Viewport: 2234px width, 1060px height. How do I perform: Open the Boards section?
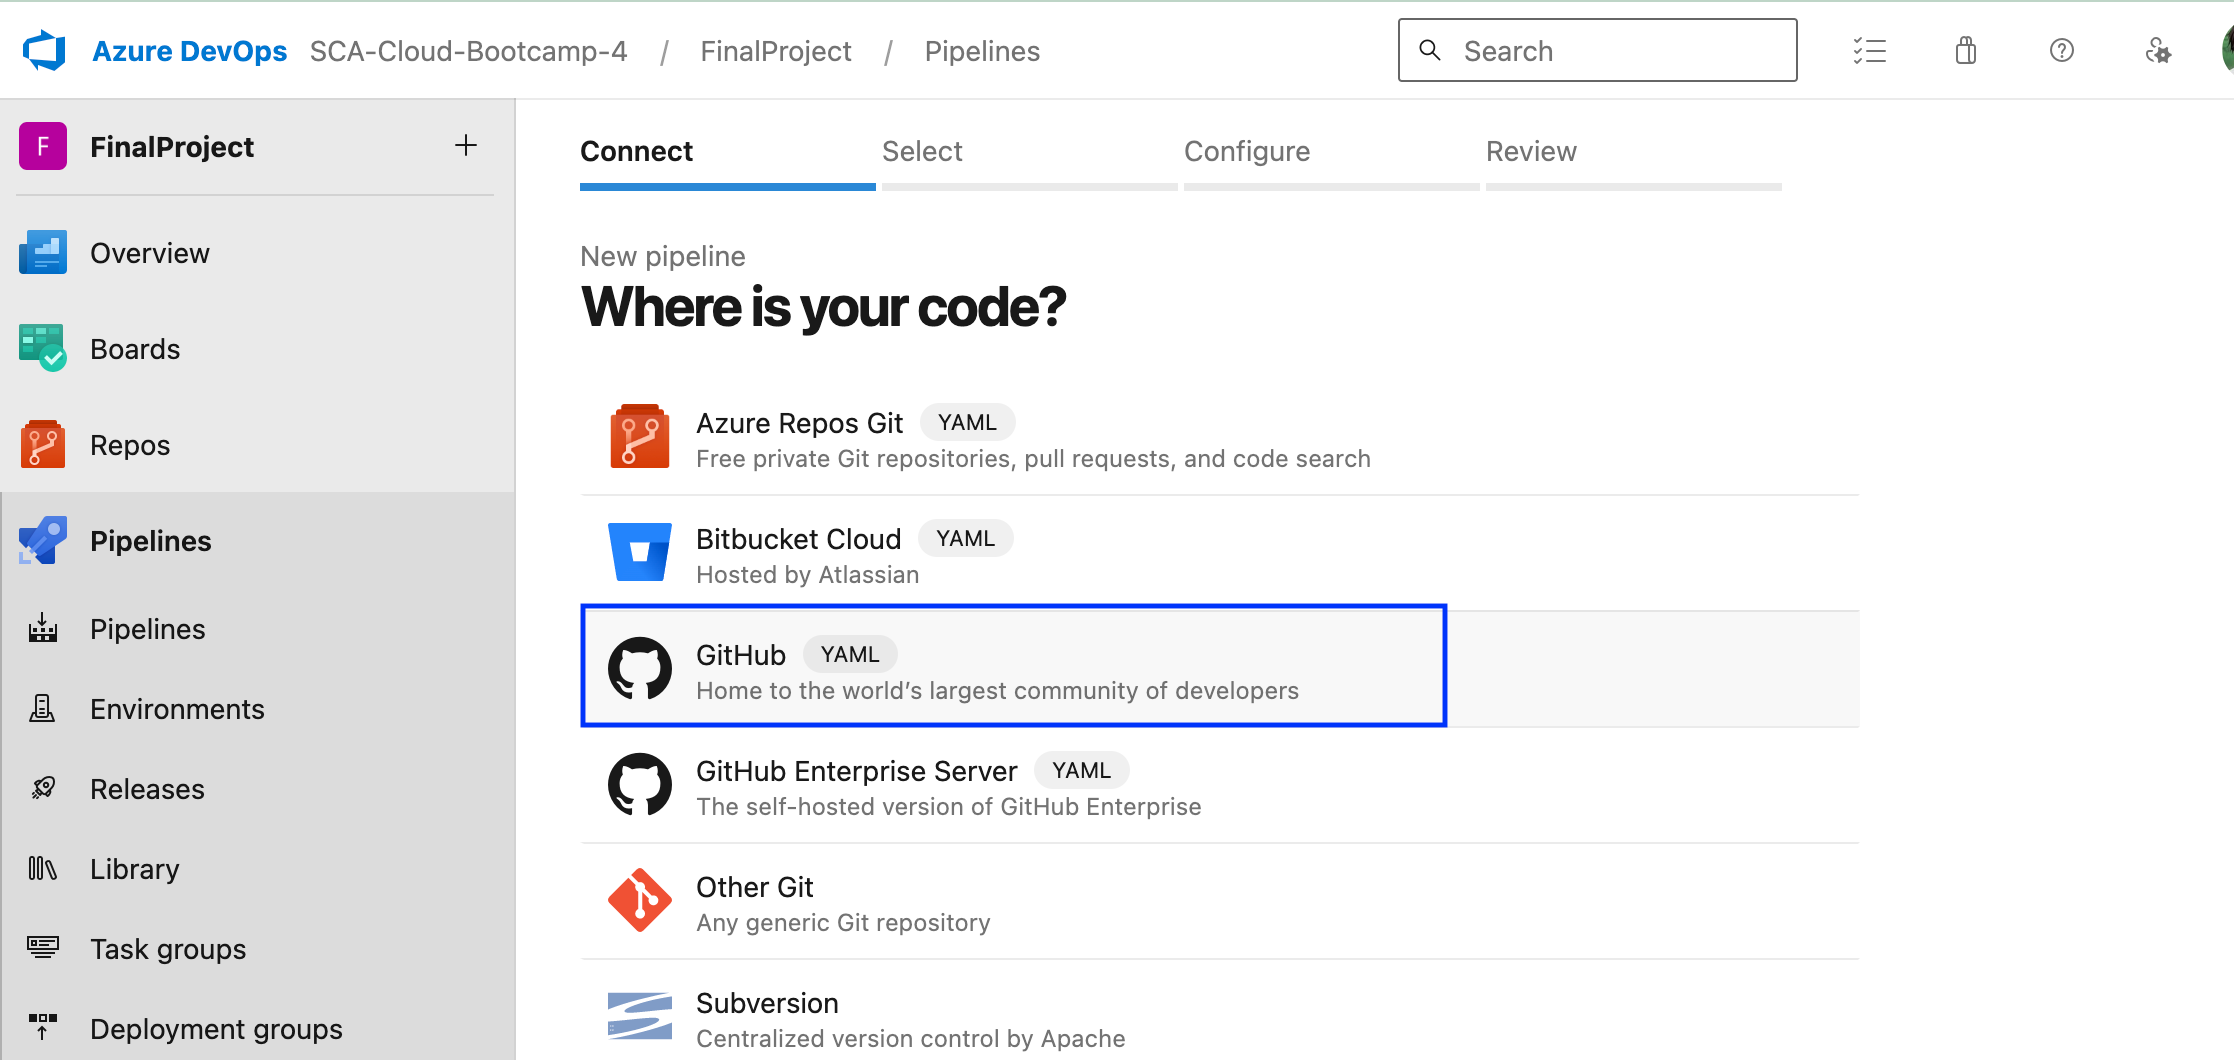pos(136,348)
